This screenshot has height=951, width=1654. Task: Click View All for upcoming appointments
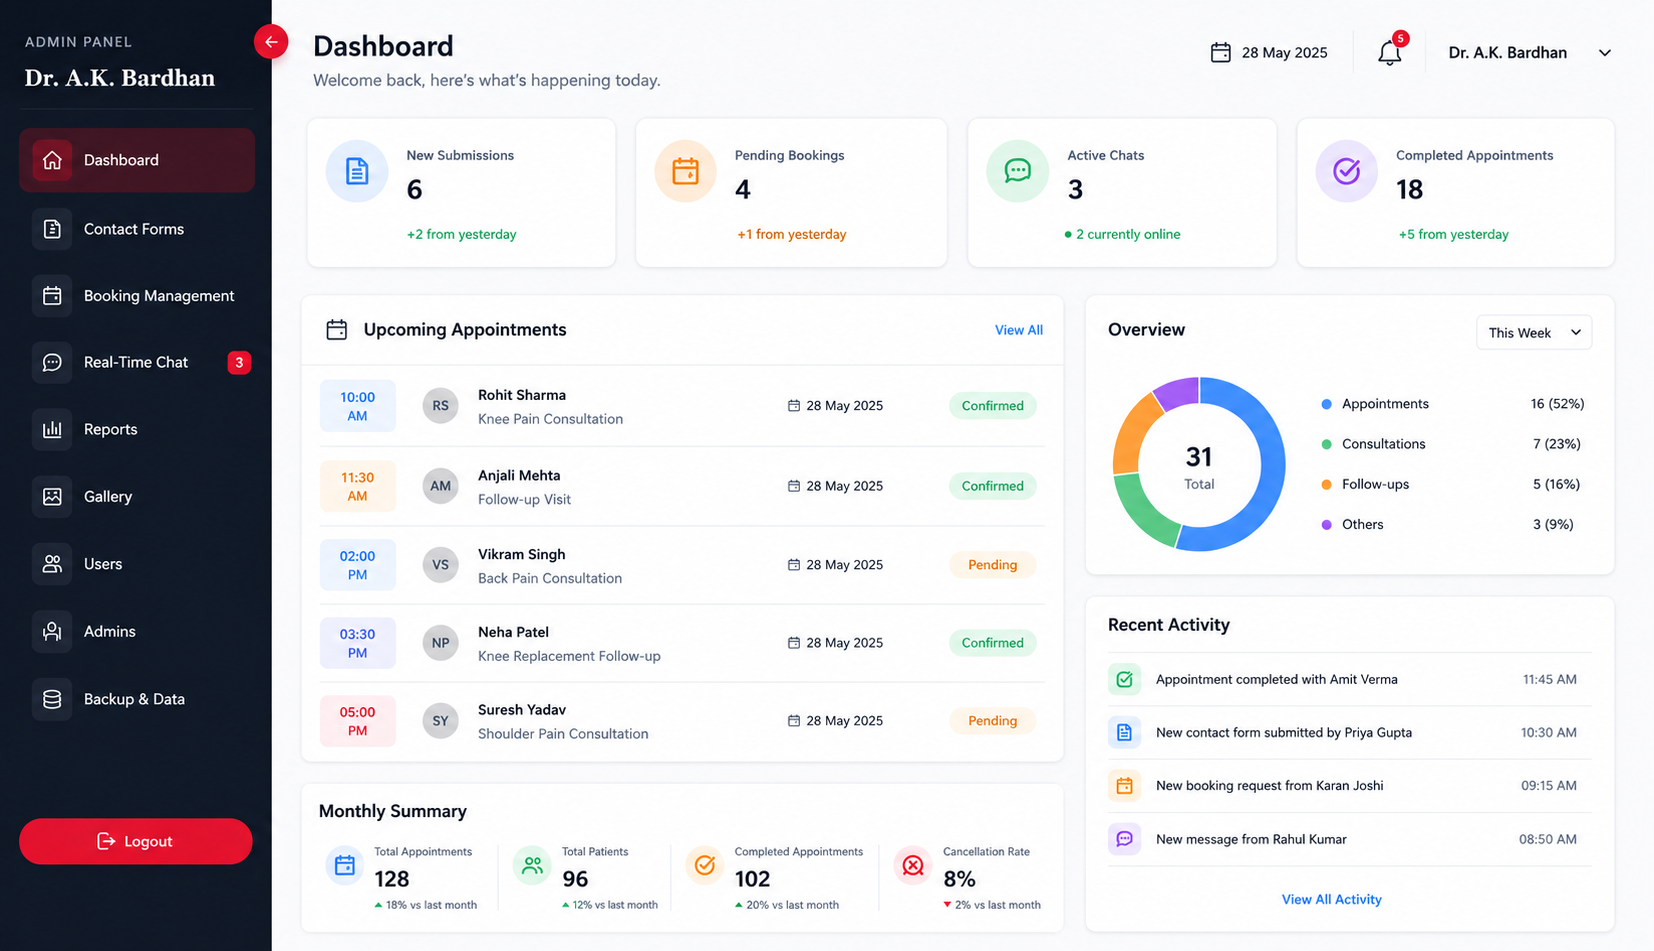1018,330
